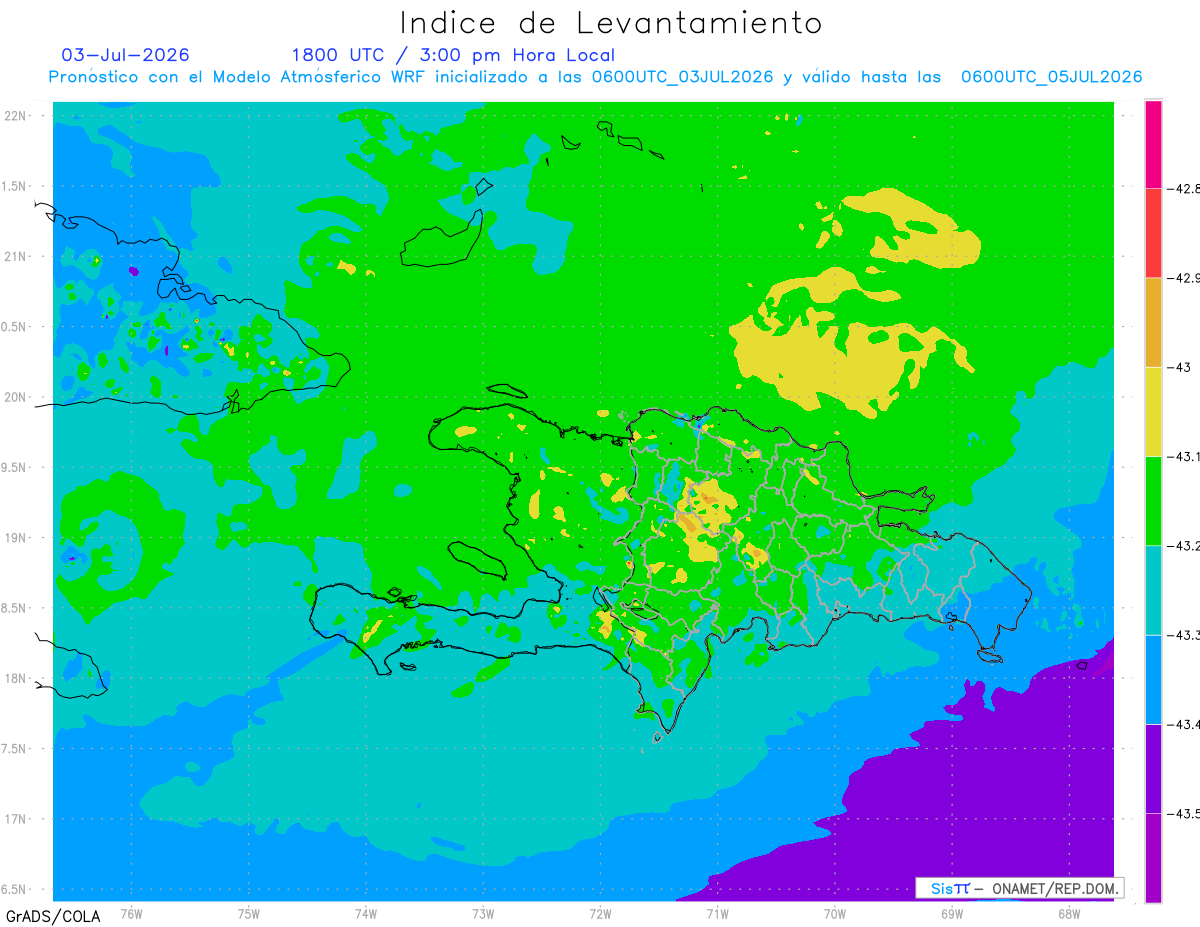This screenshot has width=1200, height=927.
Task: Select the '0600UTC_03JUL2026' initialization timestamp
Action: click(682, 77)
